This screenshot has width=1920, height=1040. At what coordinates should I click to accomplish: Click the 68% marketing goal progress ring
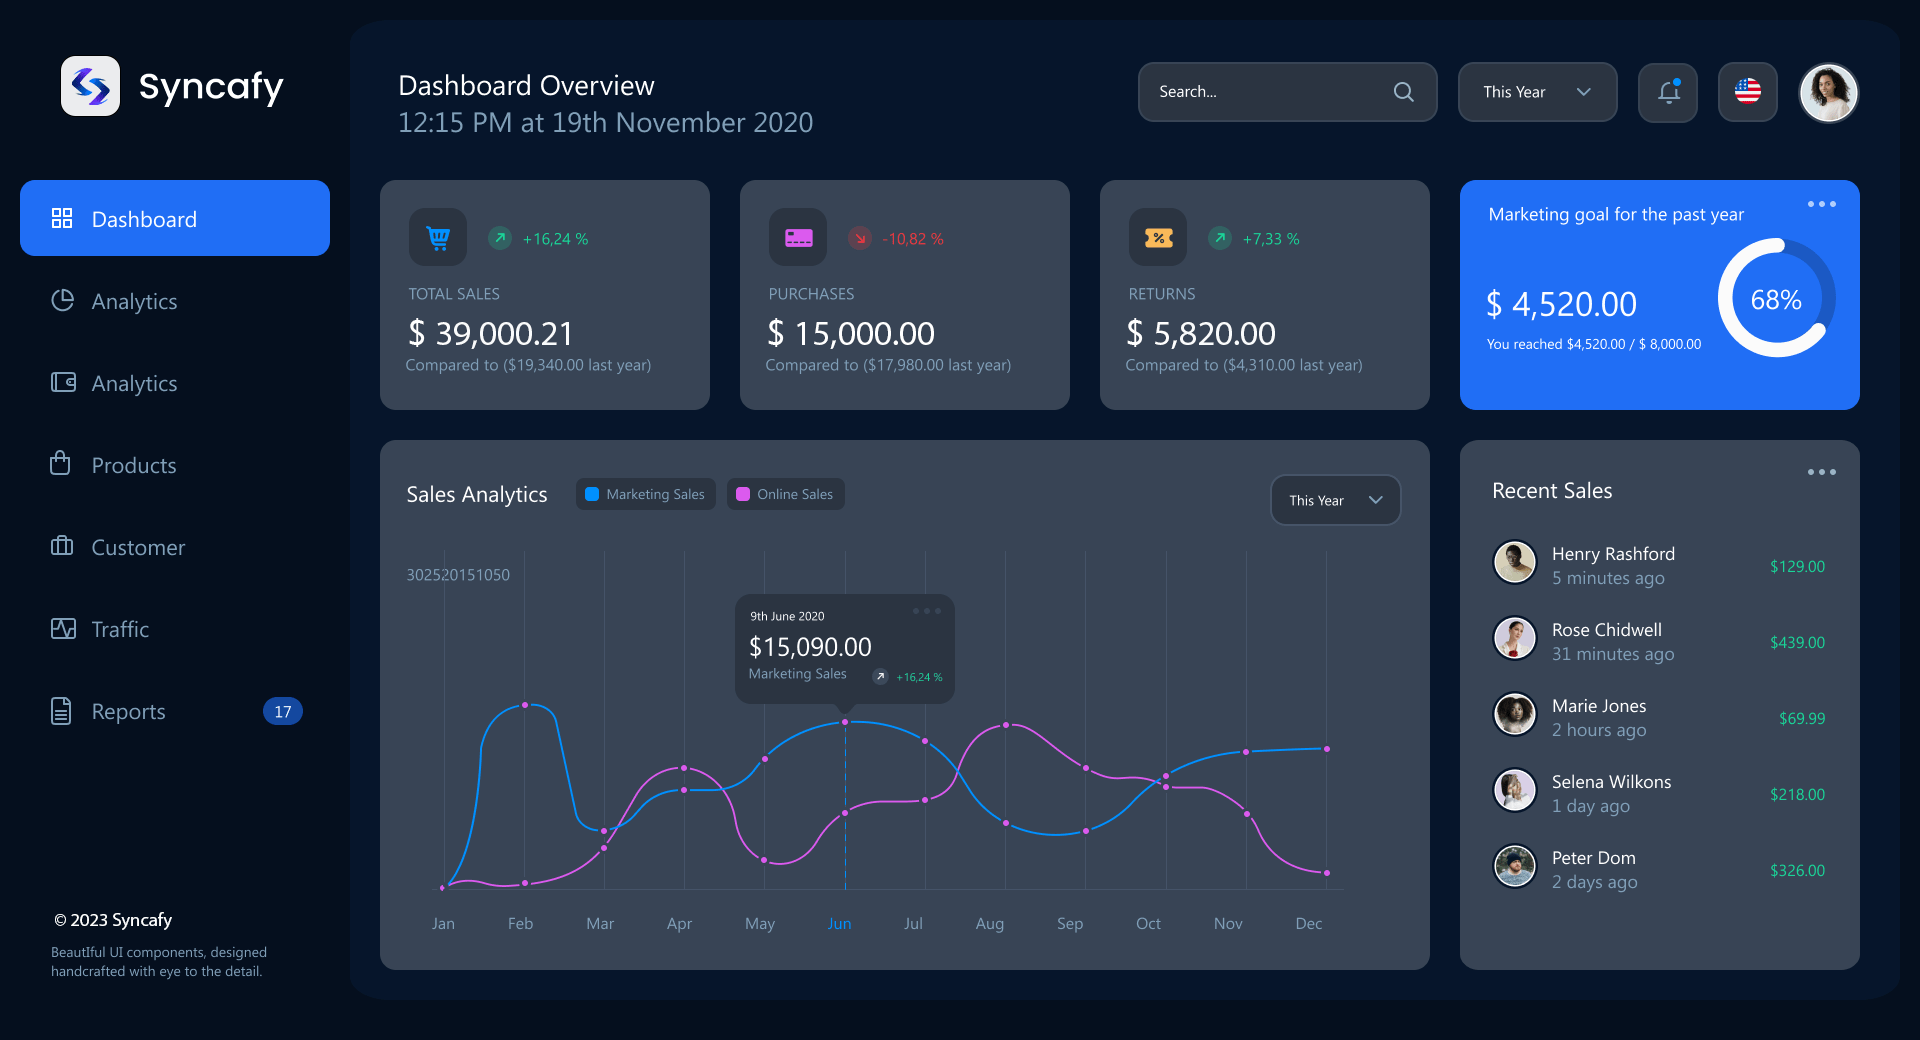tap(1776, 298)
